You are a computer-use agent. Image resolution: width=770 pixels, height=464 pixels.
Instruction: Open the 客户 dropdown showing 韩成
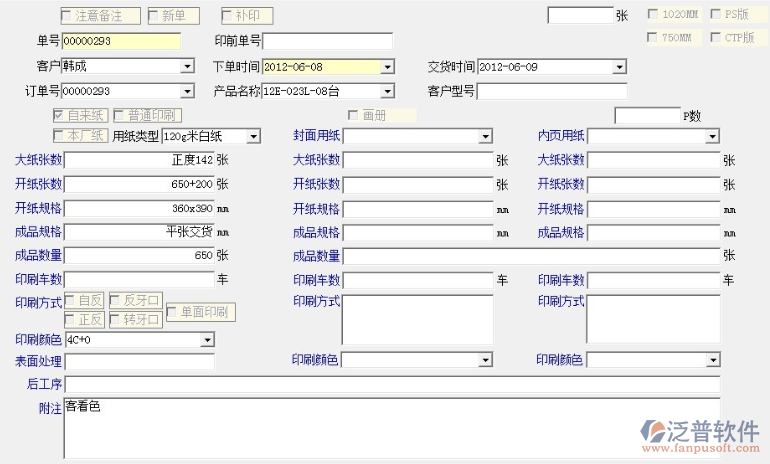tap(187, 67)
